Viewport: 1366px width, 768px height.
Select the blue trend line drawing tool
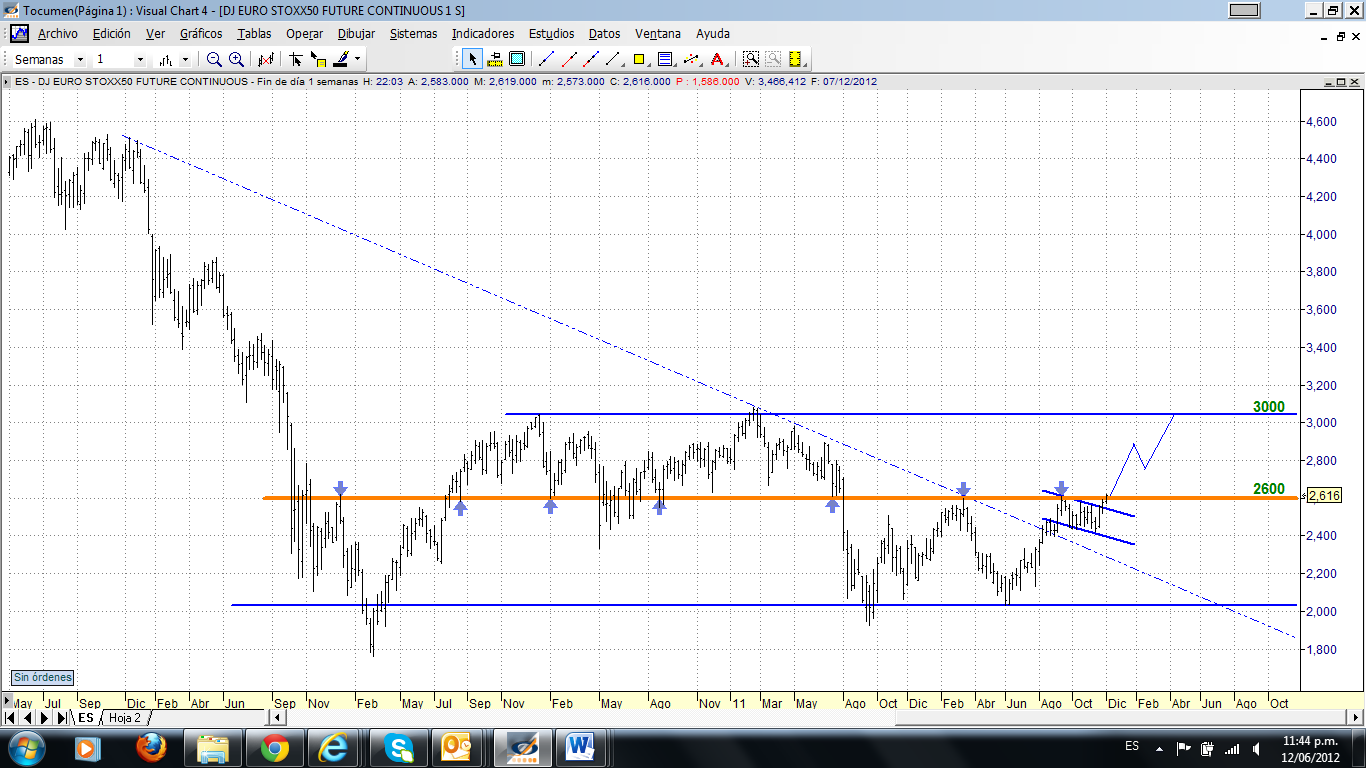point(546,59)
